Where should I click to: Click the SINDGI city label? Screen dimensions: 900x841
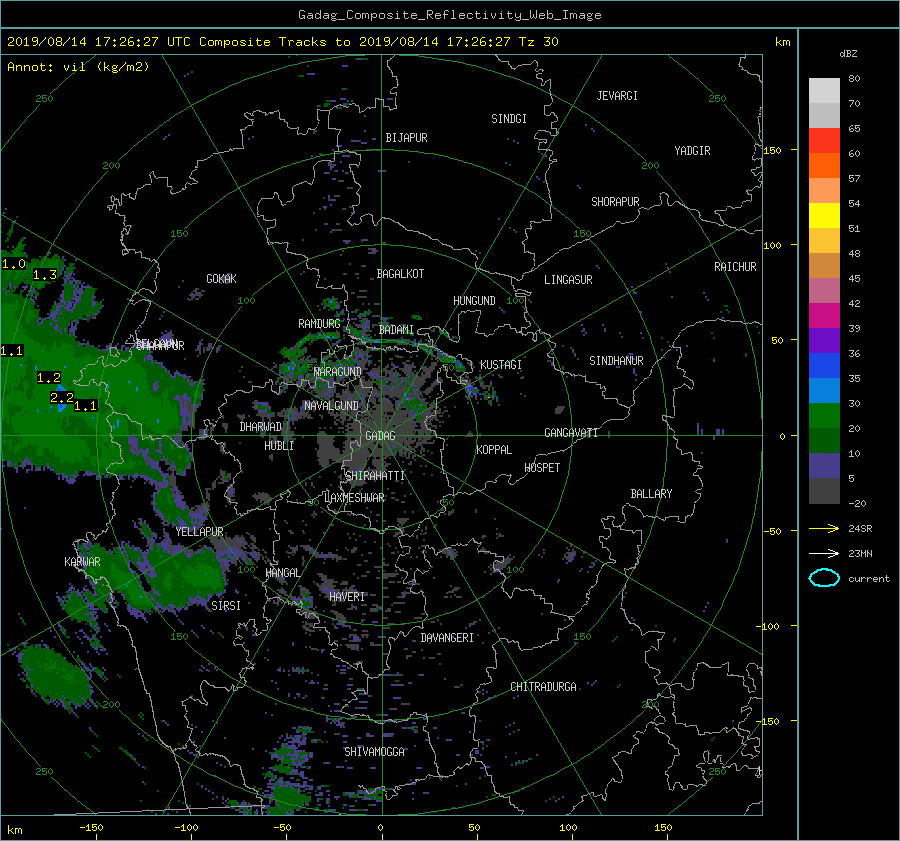pyautogui.click(x=509, y=119)
